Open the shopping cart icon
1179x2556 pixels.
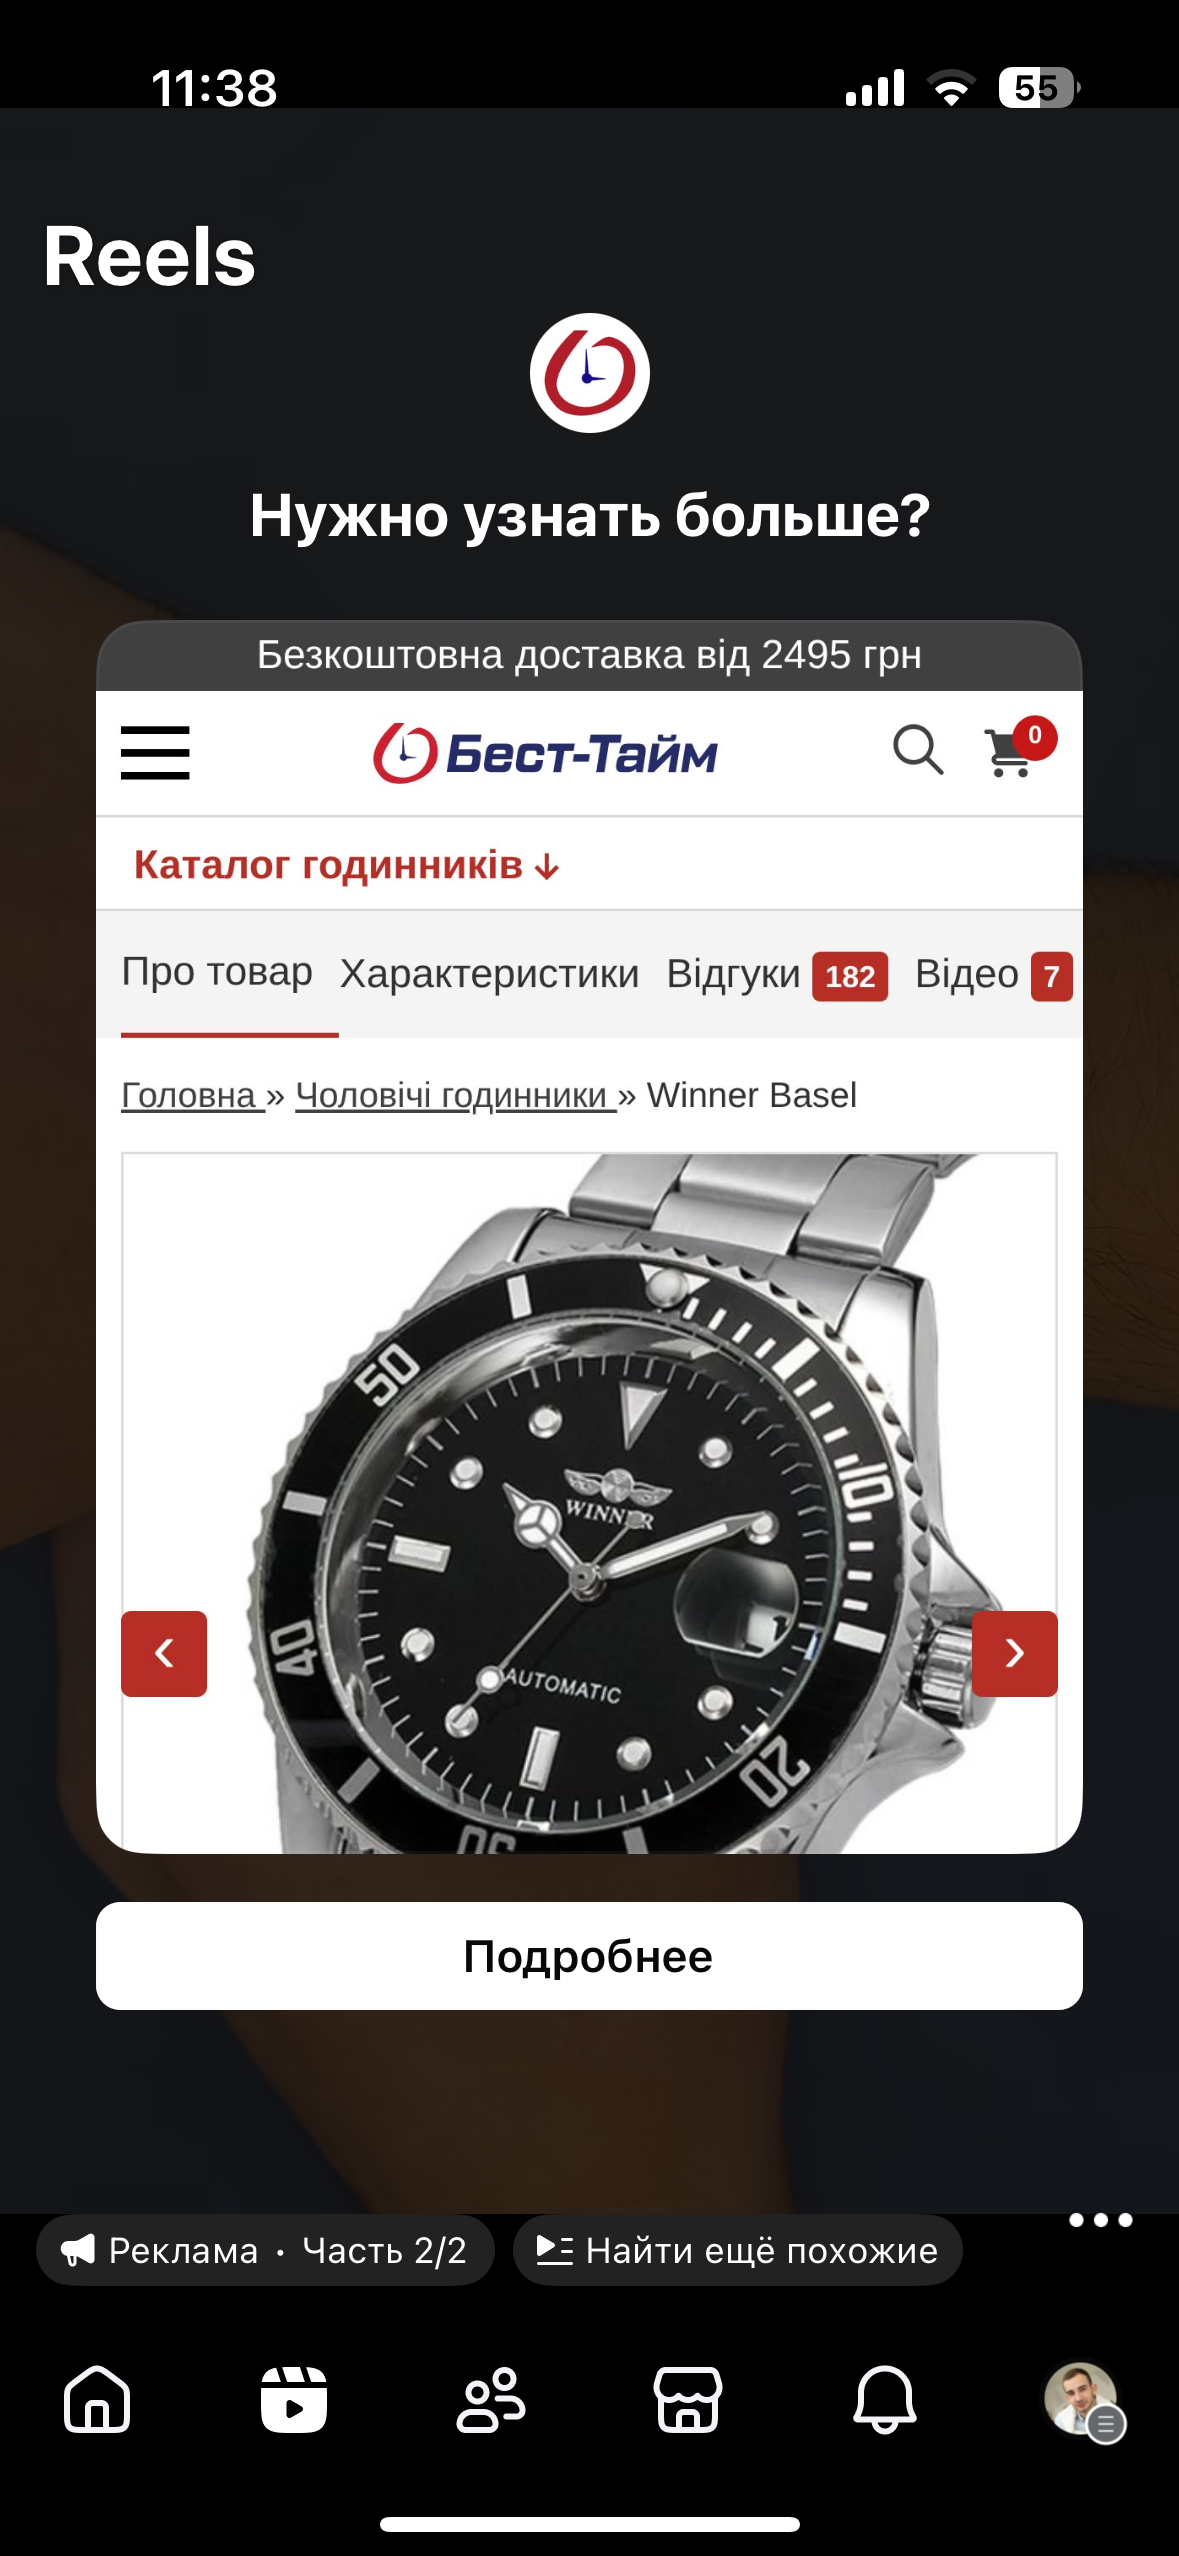pyautogui.click(x=1019, y=749)
